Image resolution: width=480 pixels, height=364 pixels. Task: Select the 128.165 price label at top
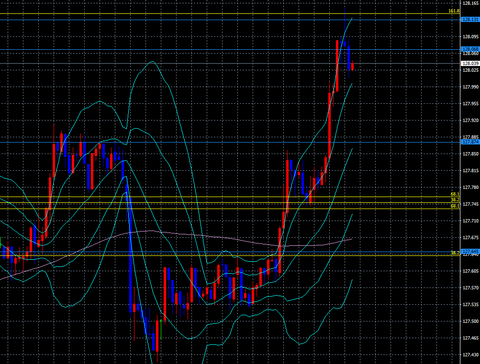coord(470,3)
